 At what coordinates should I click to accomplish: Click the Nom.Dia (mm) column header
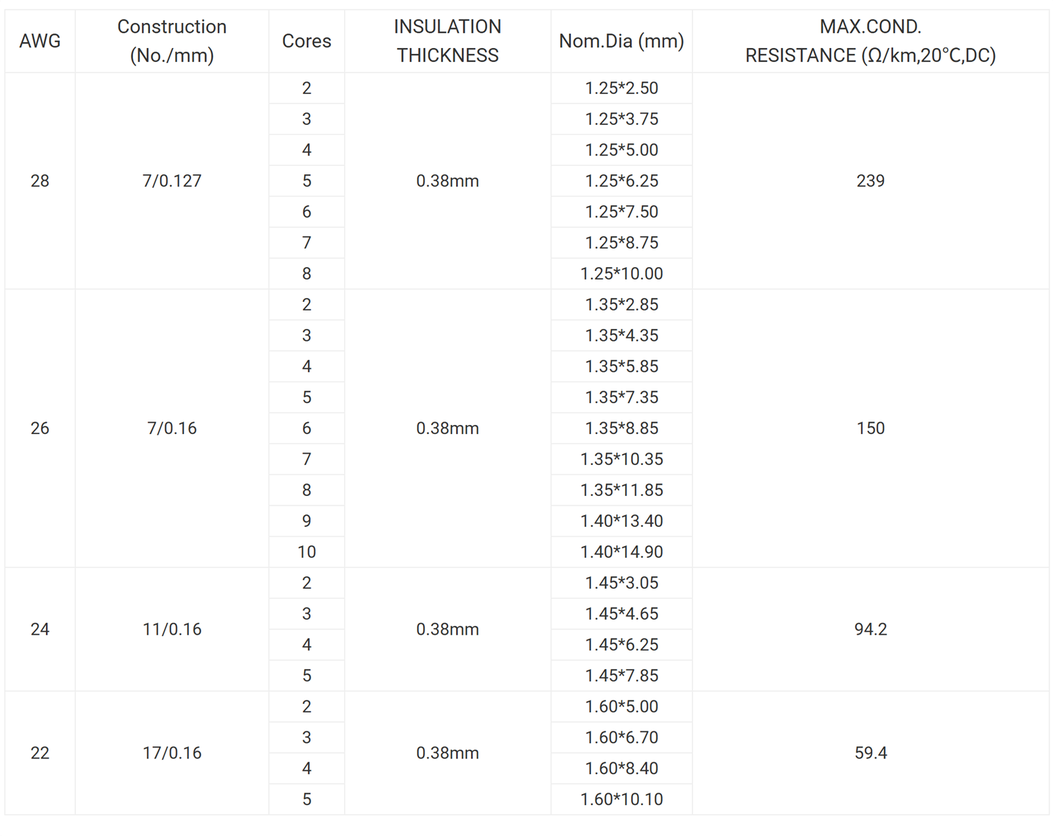tap(621, 41)
